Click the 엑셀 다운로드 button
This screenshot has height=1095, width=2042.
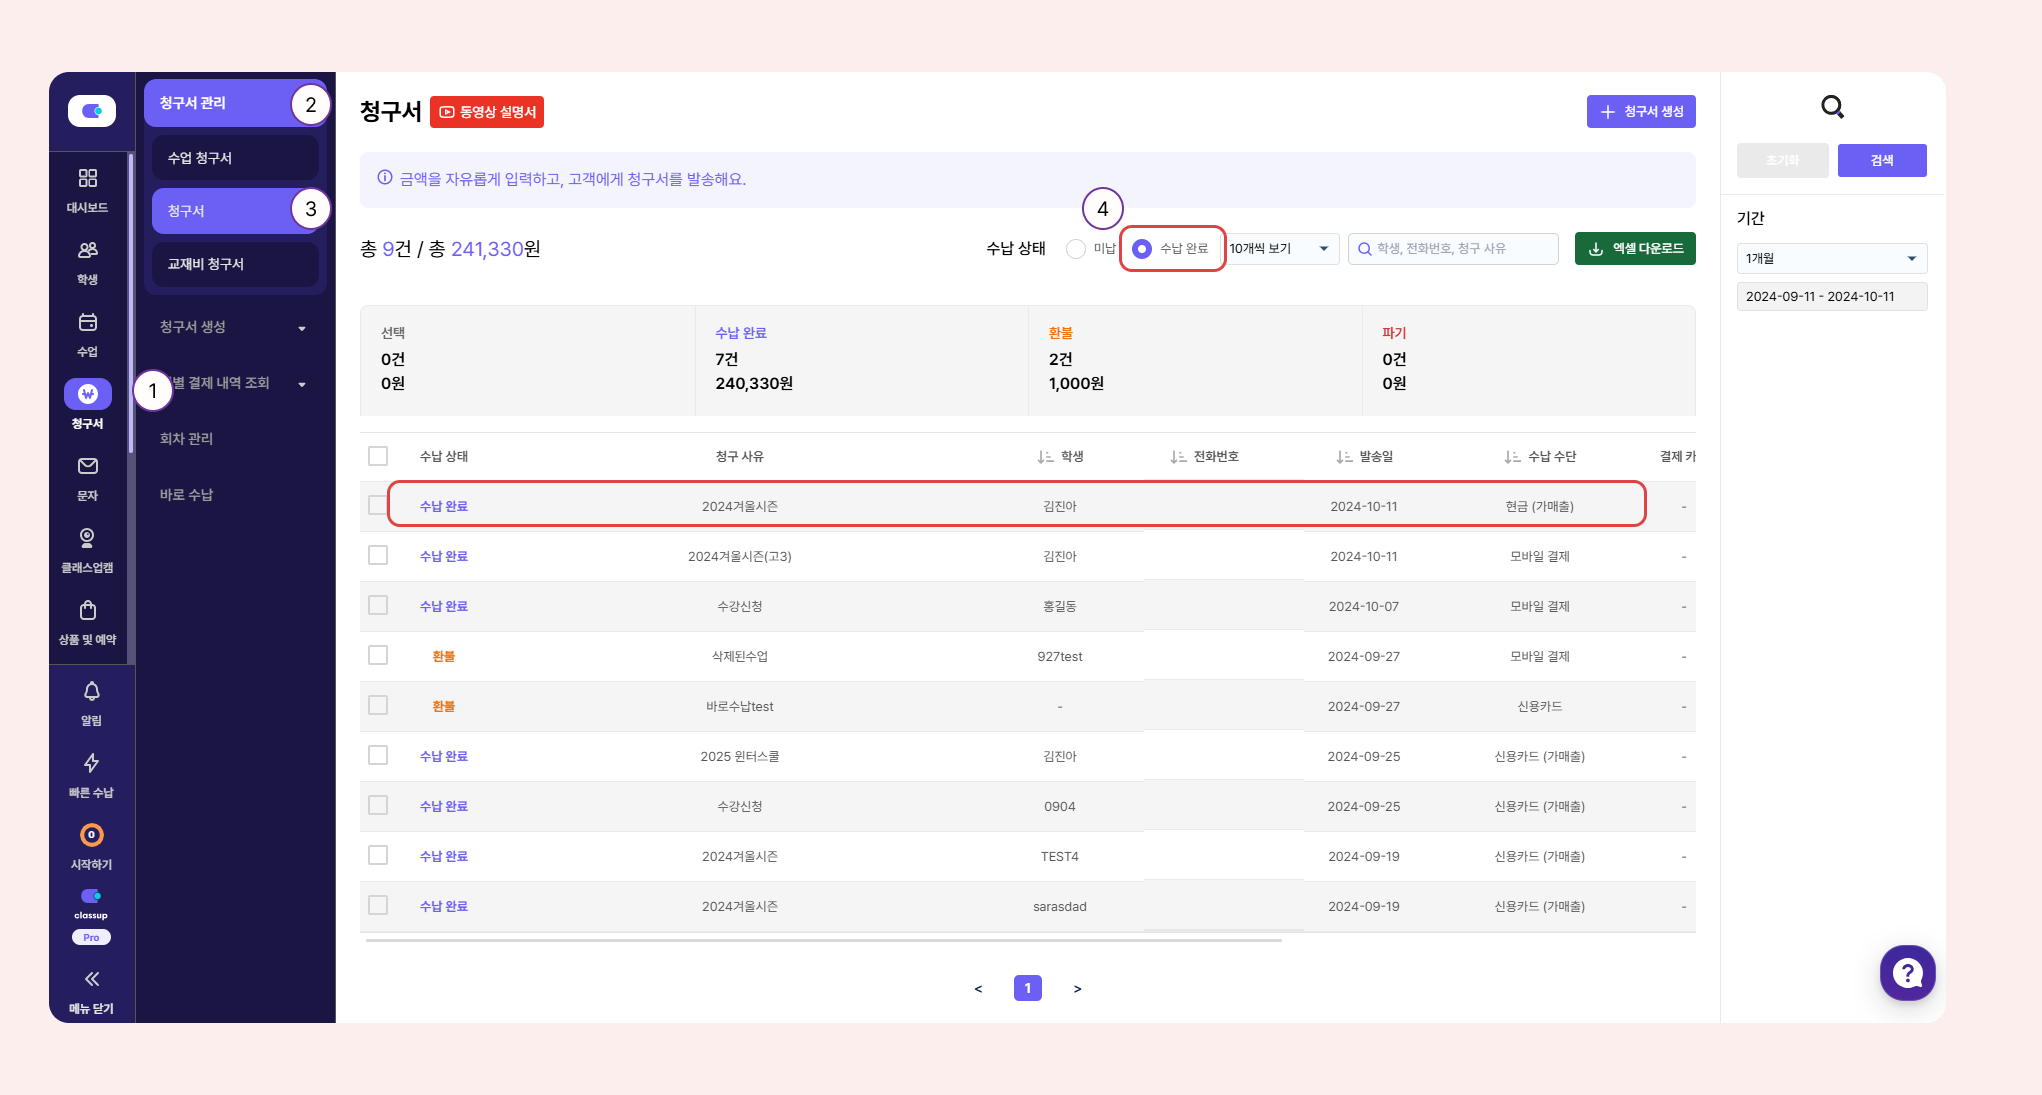pyautogui.click(x=1635, y=249)
